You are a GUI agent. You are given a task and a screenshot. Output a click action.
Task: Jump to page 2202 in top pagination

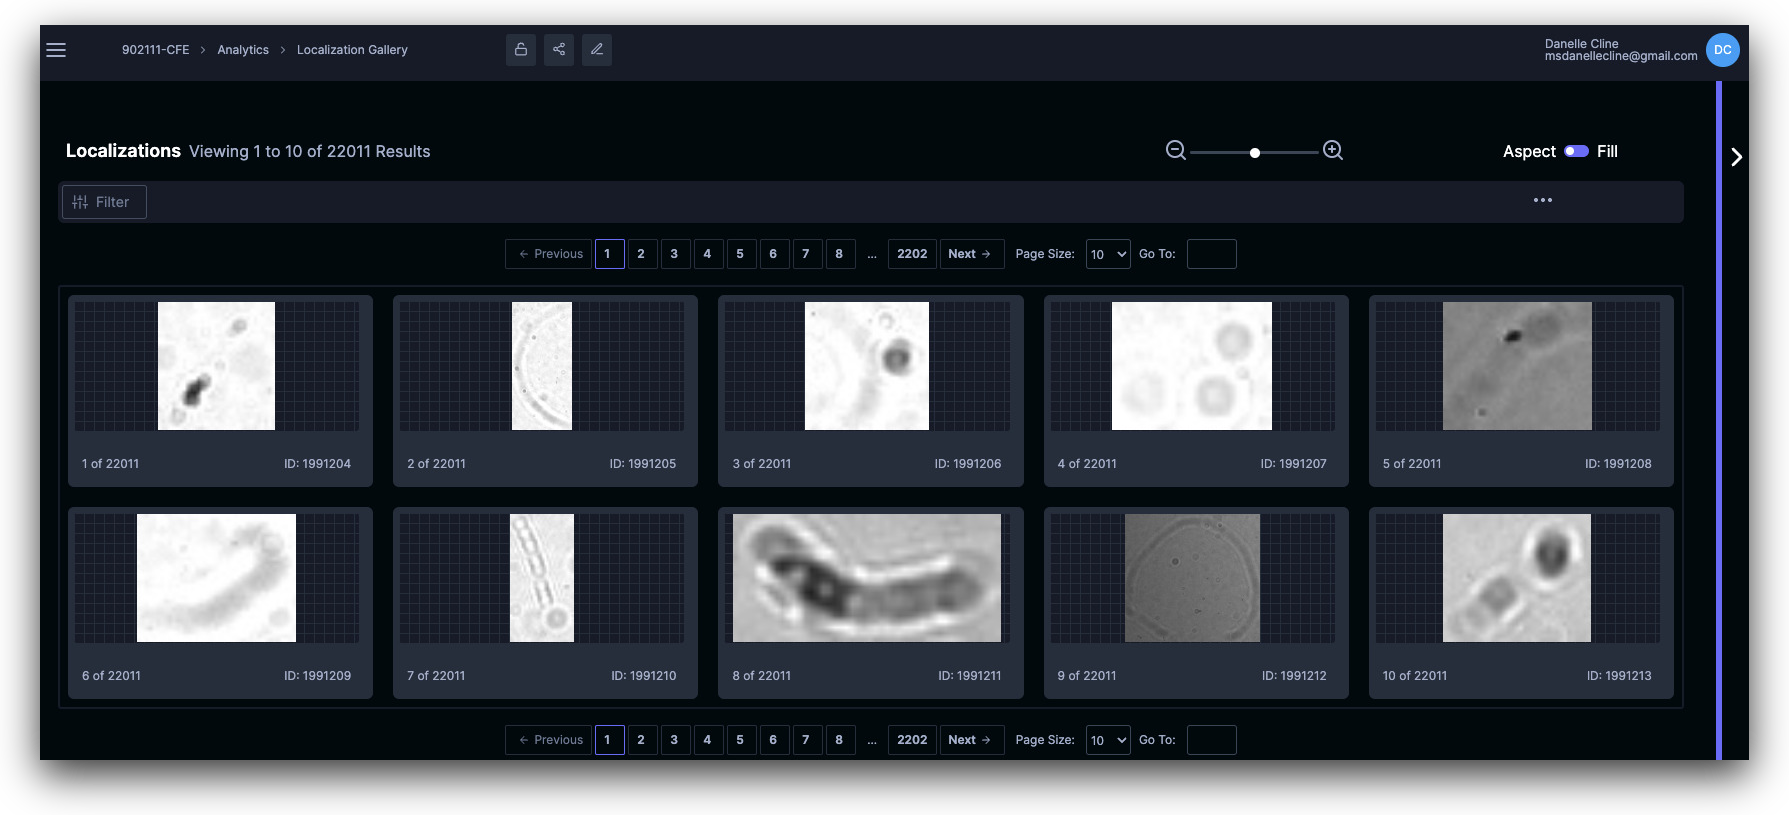coord(912,254)
